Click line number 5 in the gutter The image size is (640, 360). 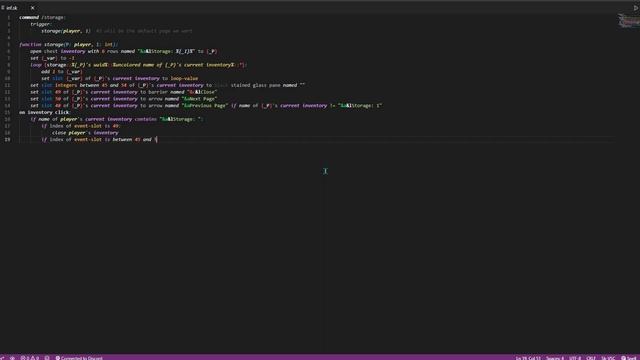(x=9, y=44)
